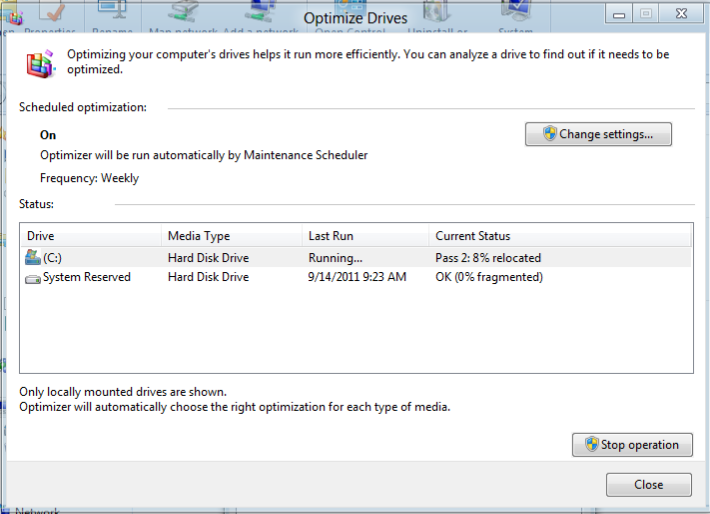Select the (C:) drive icon
The width and height of the screenshot is (710, 514).
click(x=33, y=258)
